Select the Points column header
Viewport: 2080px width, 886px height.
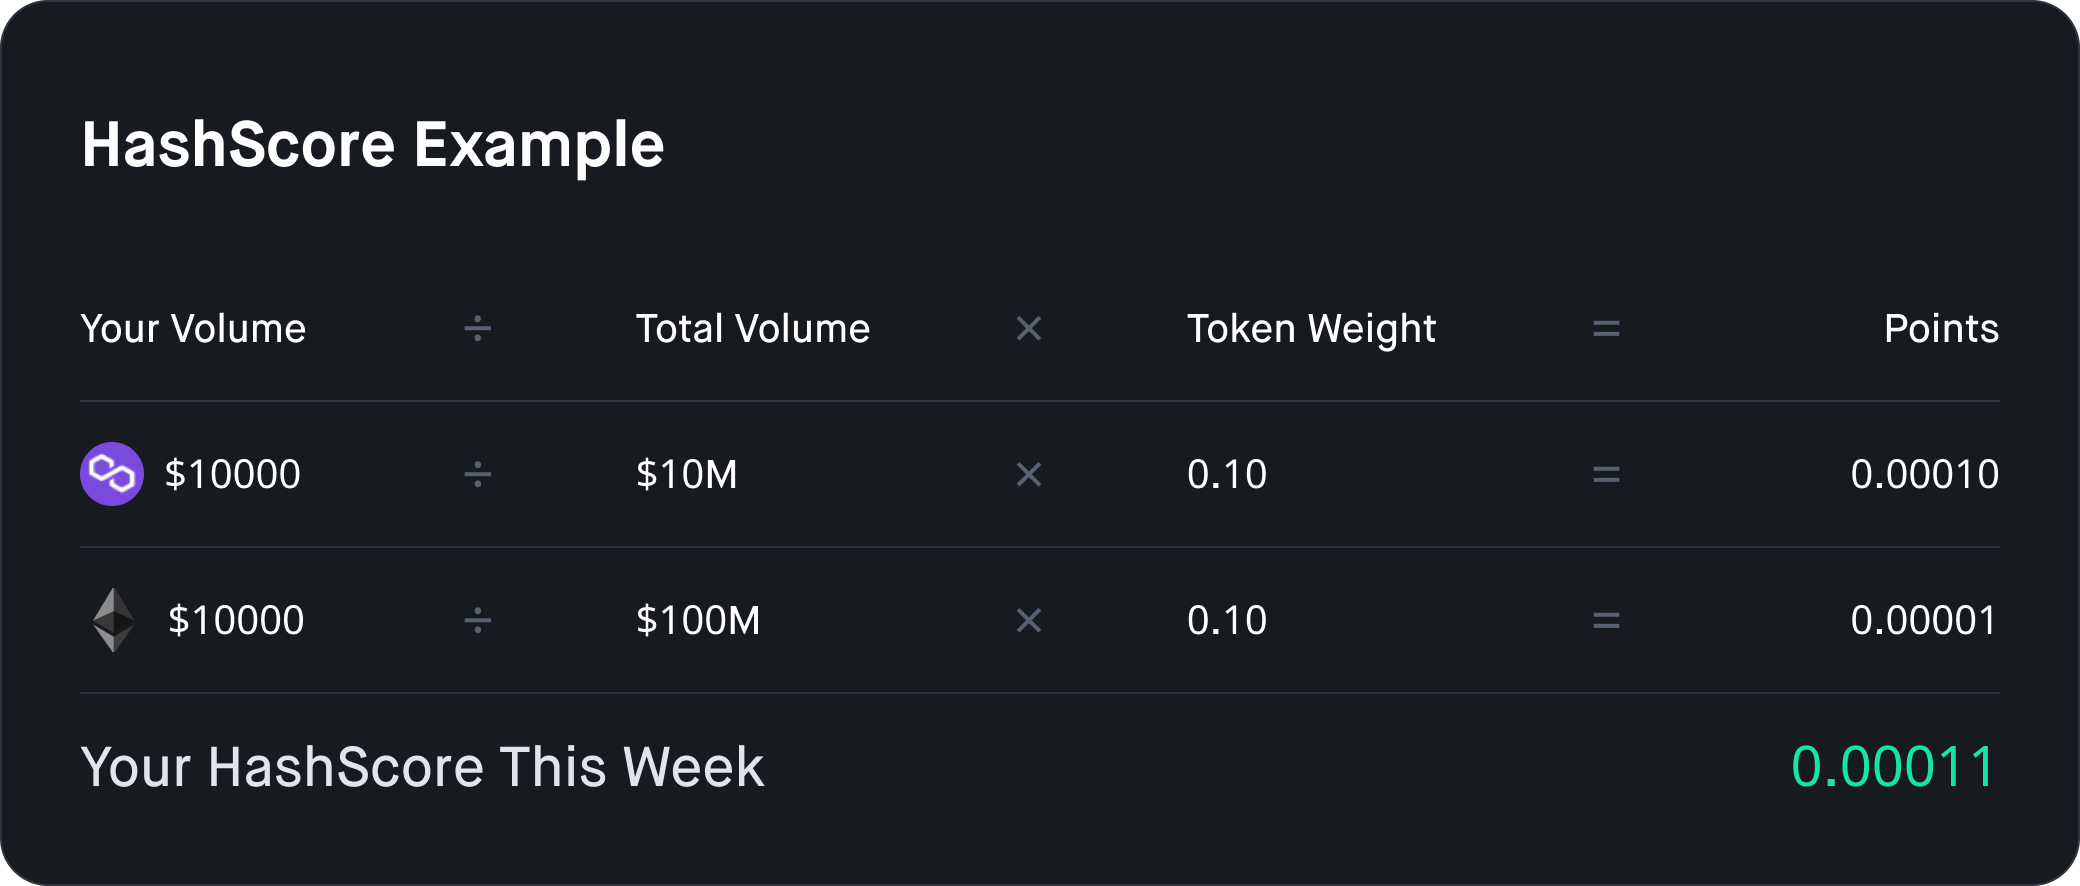click(x=1941, y=329)
